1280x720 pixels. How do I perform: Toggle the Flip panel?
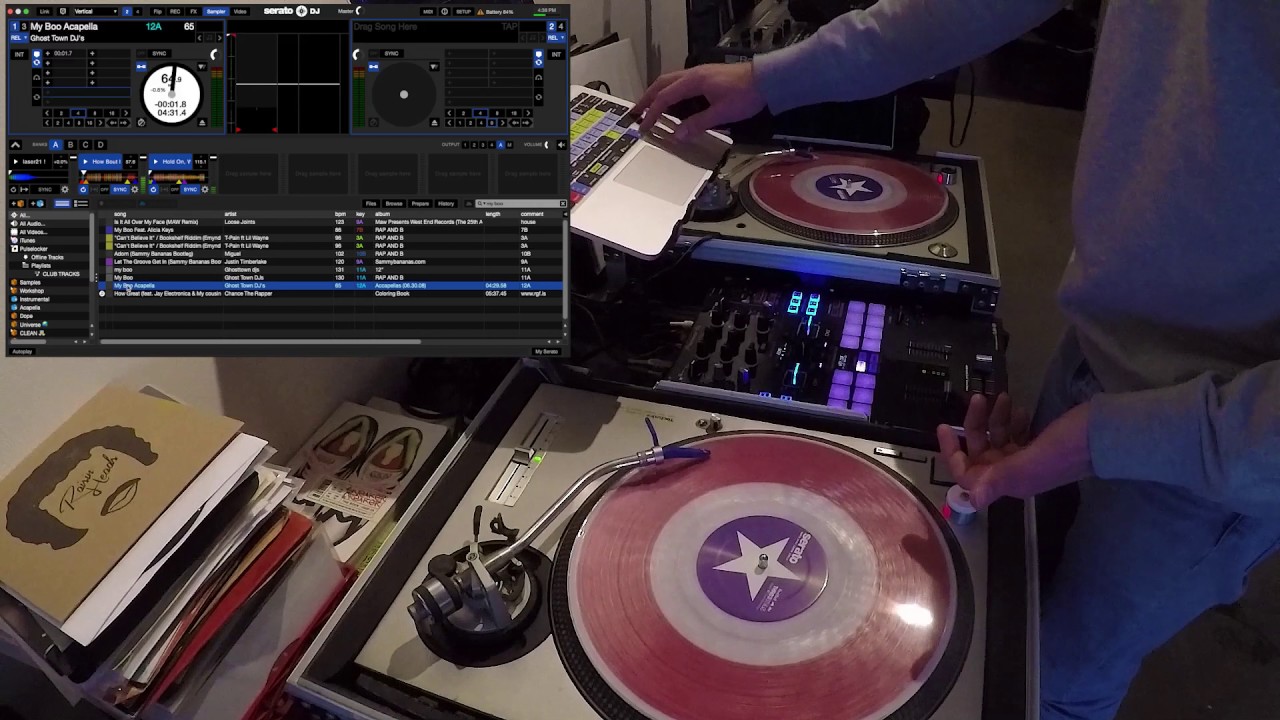click(x=157, y=12)
